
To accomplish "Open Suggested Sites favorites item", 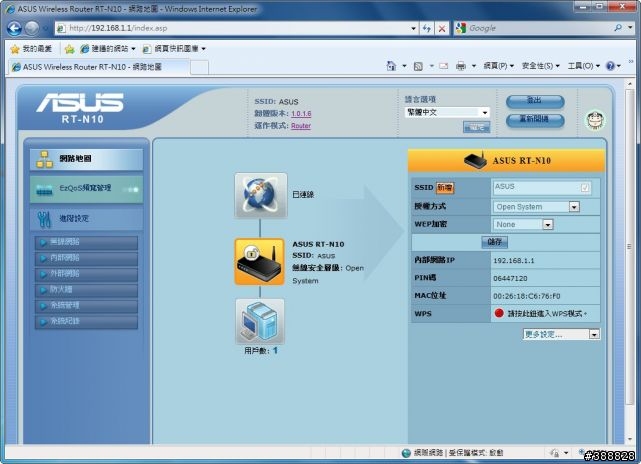I will [x=108, y=49].
